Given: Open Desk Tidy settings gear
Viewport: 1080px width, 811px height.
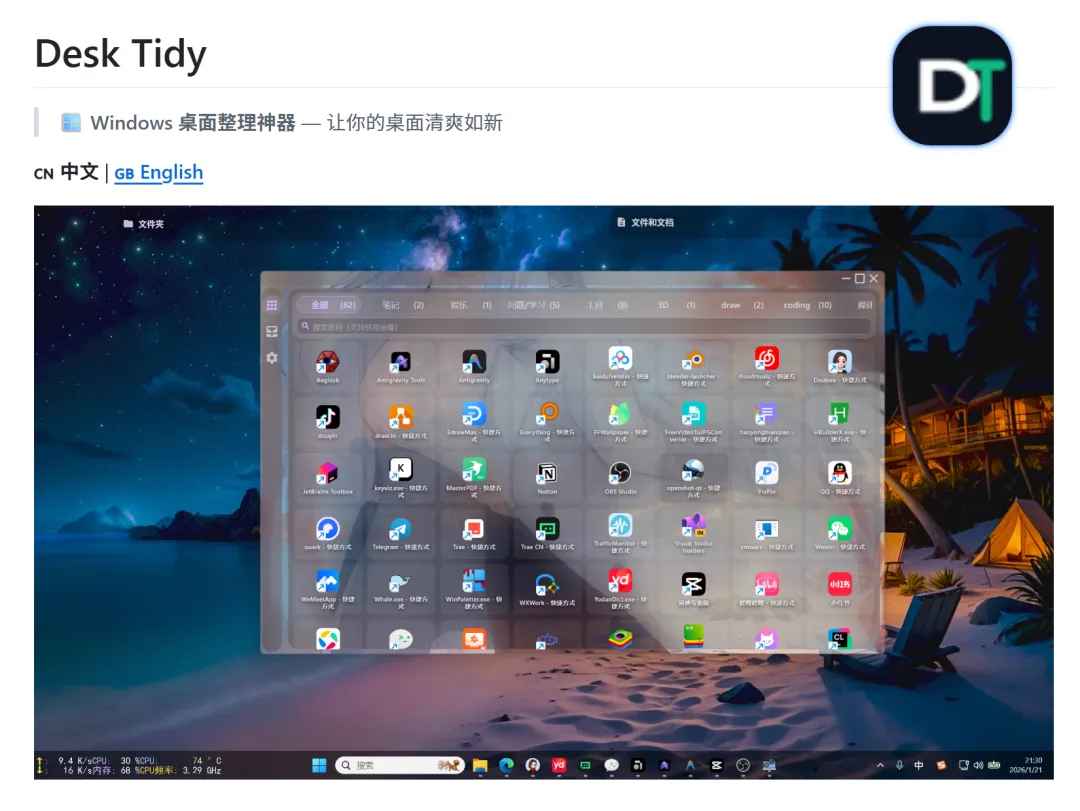Looking at the screenshot, I should tap(272, 358).
